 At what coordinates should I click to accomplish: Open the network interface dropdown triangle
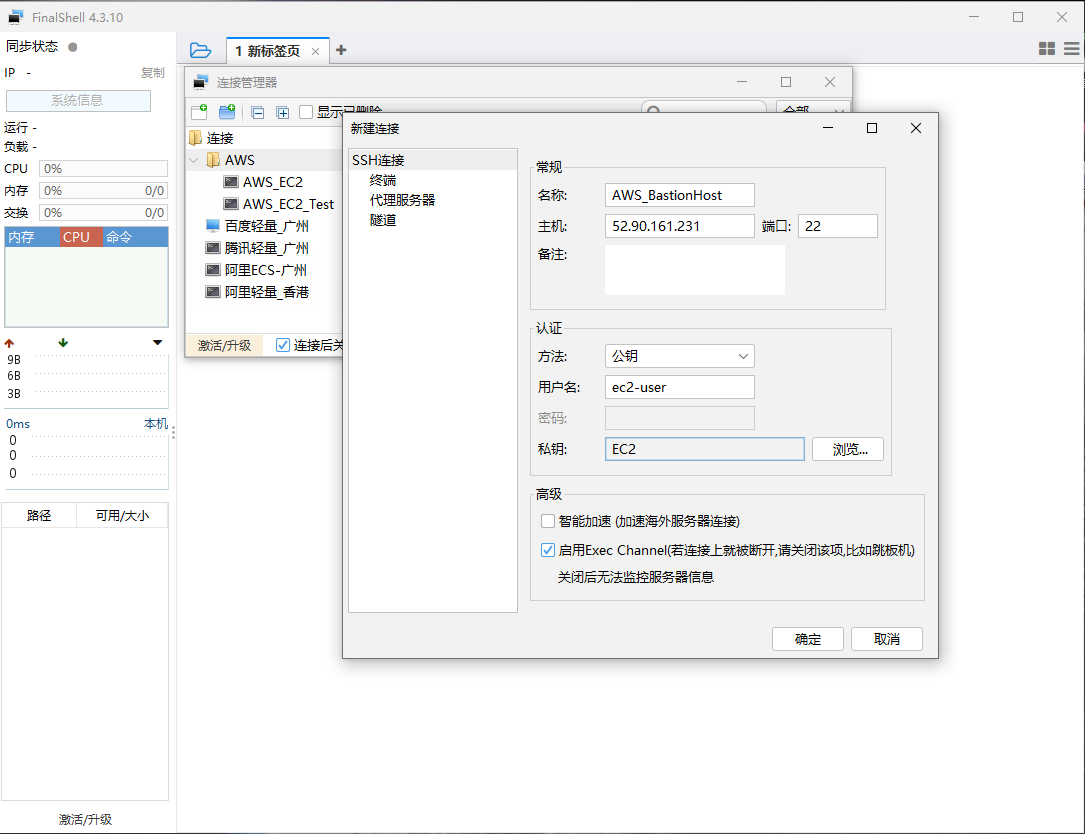click(158, 343)
